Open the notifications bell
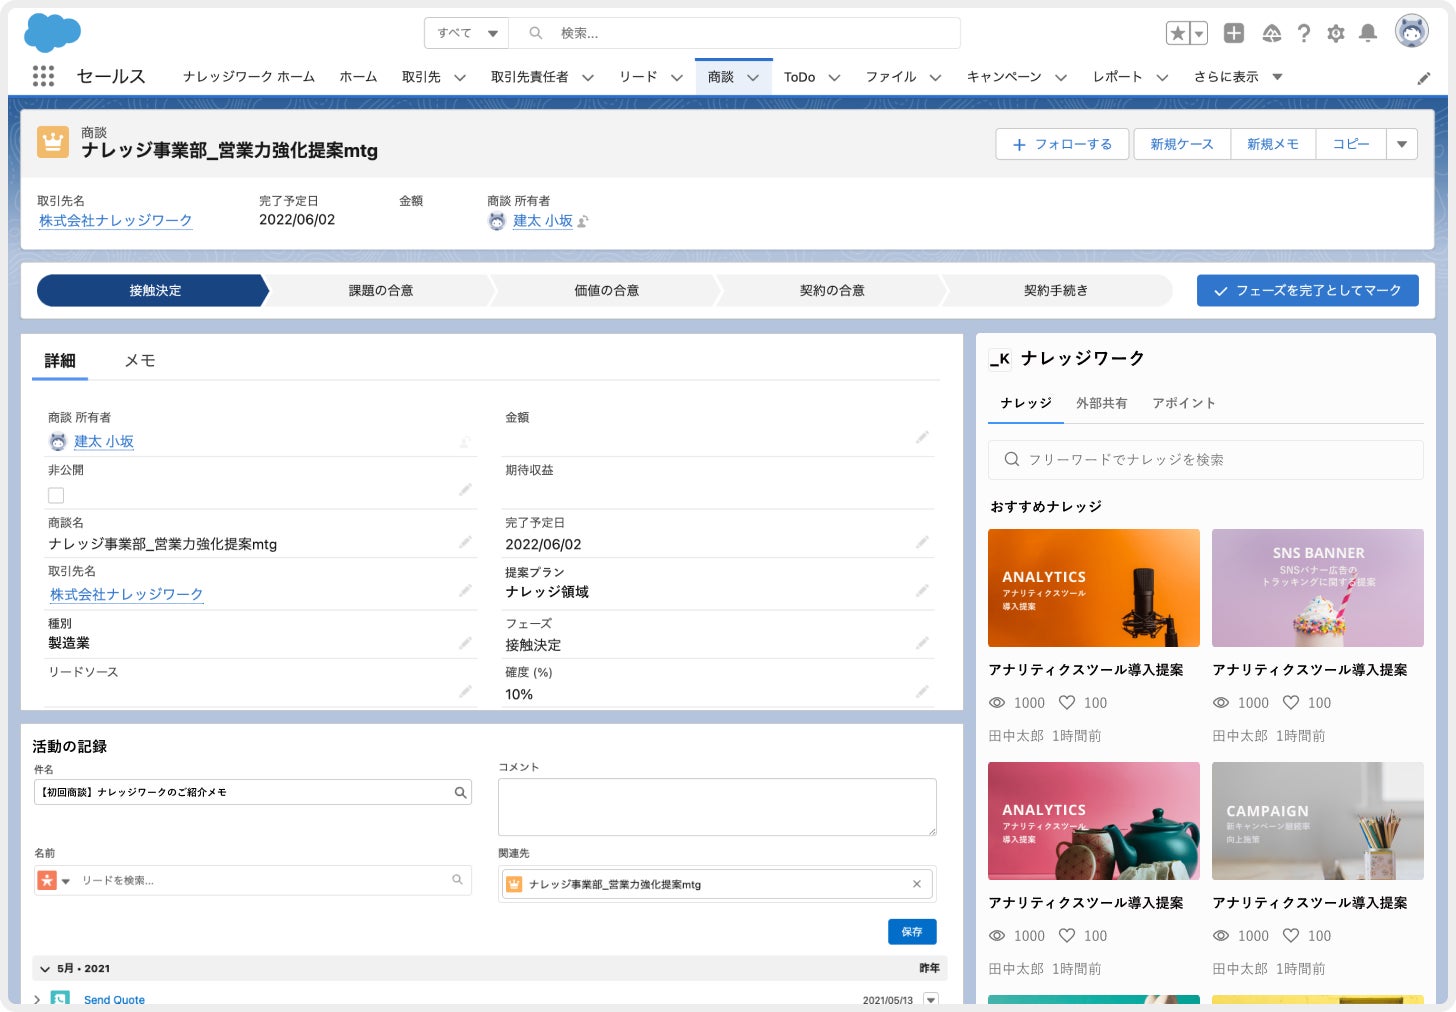Viewport: 1456px width, 1012px height. pos(1368,33)
